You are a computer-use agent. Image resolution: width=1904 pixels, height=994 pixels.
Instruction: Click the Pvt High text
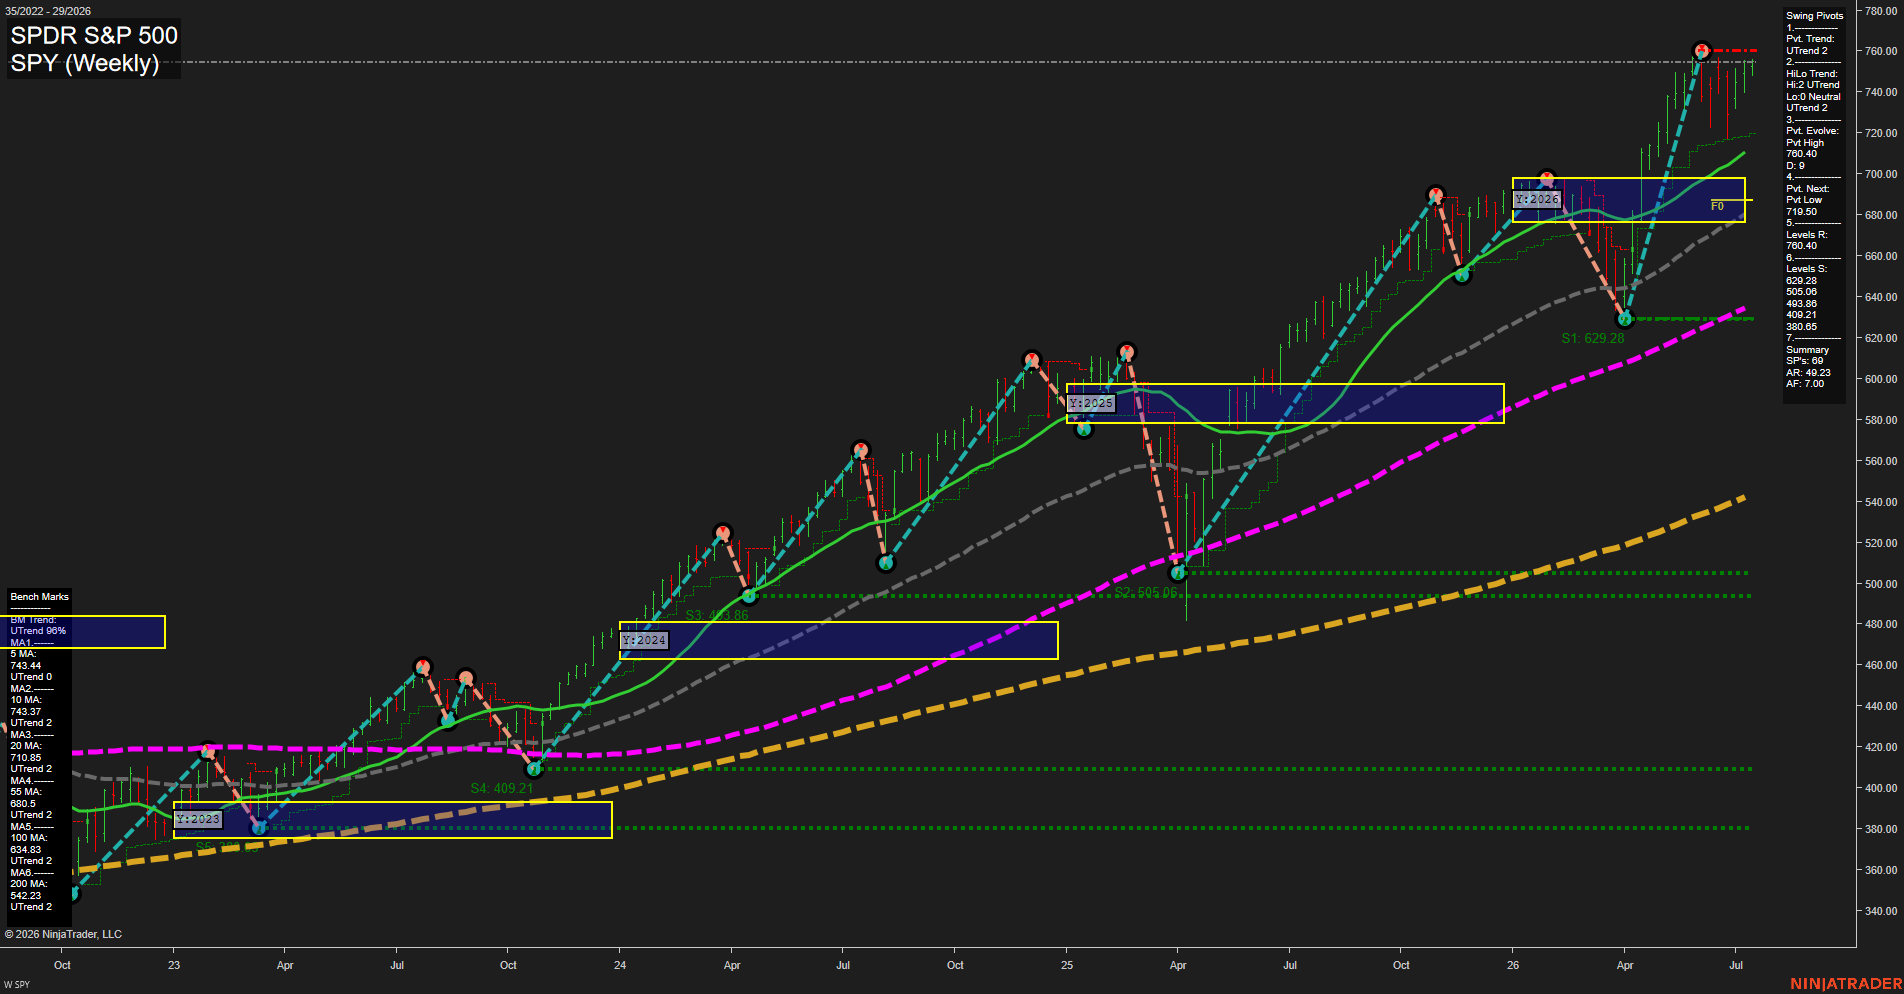tap(1805, 143)
